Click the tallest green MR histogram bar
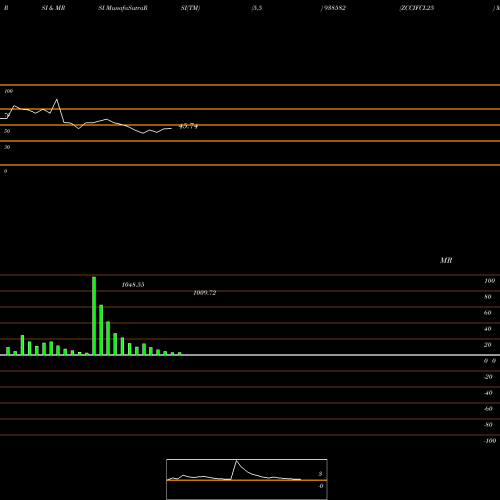The image size is (500, 500). (x=94, y=316)
